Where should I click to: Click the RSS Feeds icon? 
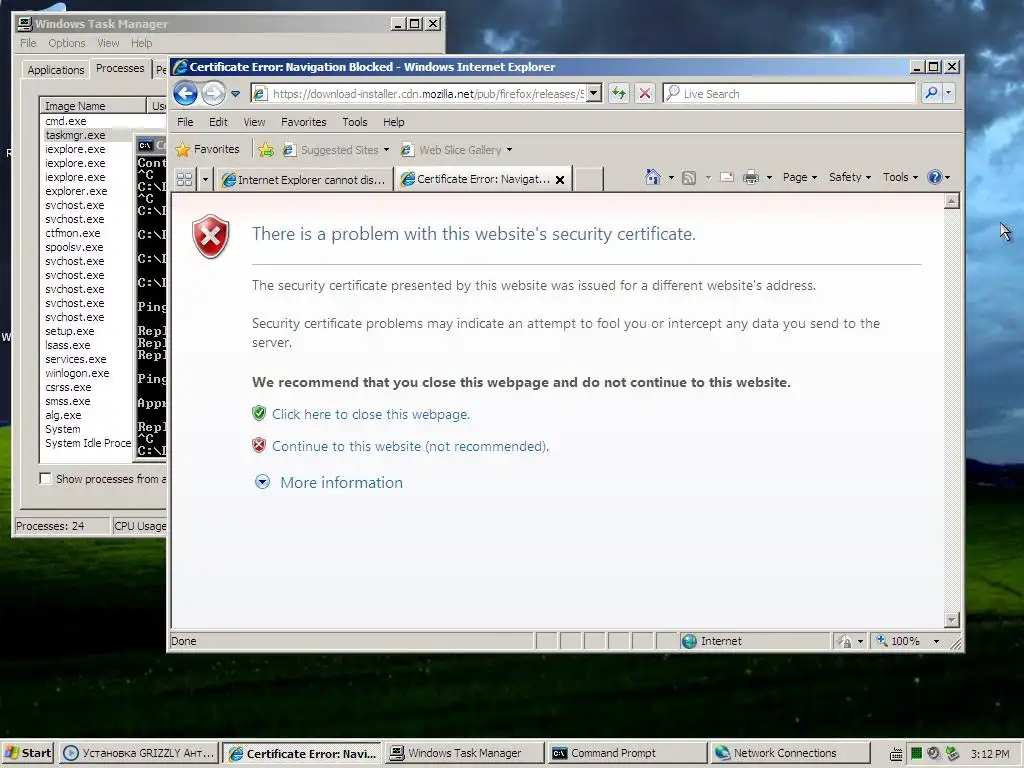[x=688, y=178]
